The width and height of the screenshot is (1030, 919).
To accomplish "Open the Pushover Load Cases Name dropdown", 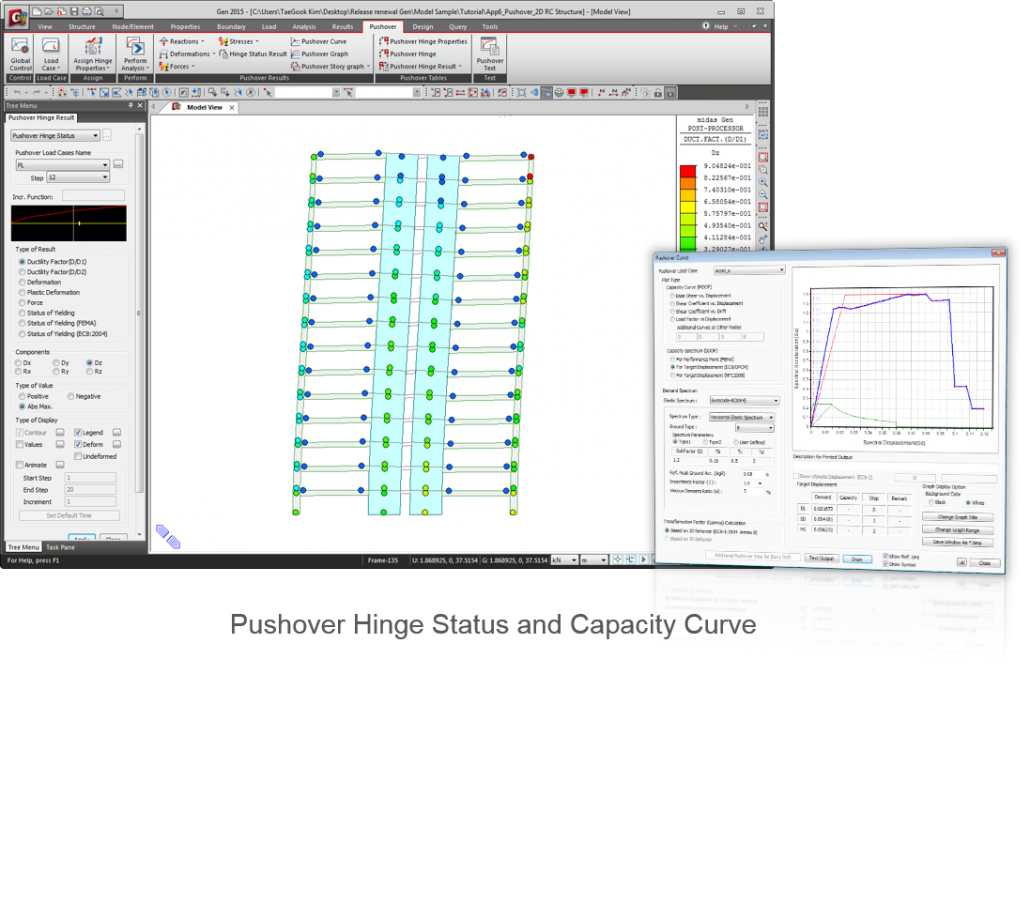I will [x=62, y=165].
